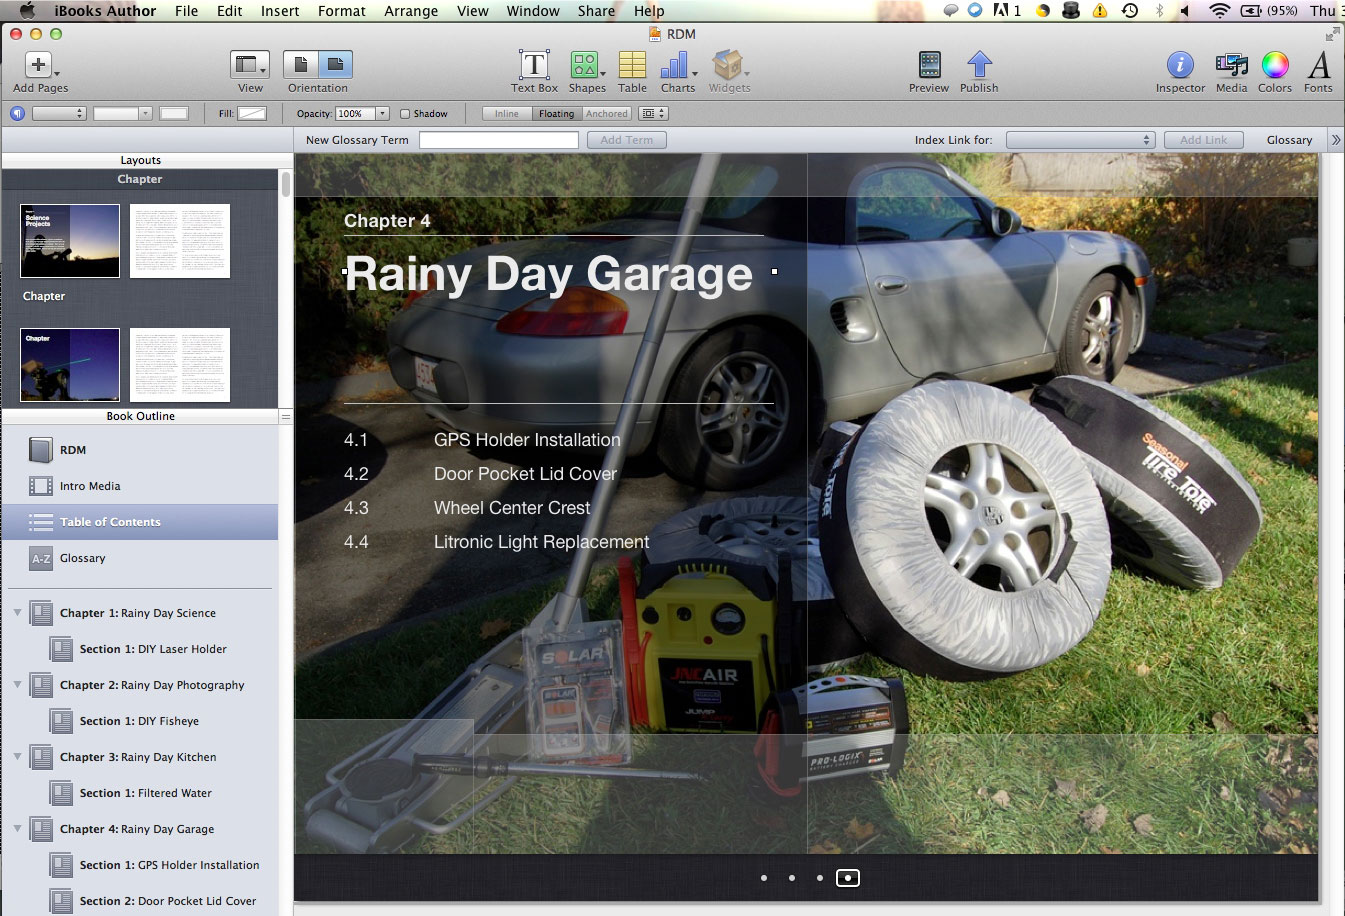The height and width of the screenshot is (916, 1345).
Task: Insert a Text Box
Action: pos(534,65)
